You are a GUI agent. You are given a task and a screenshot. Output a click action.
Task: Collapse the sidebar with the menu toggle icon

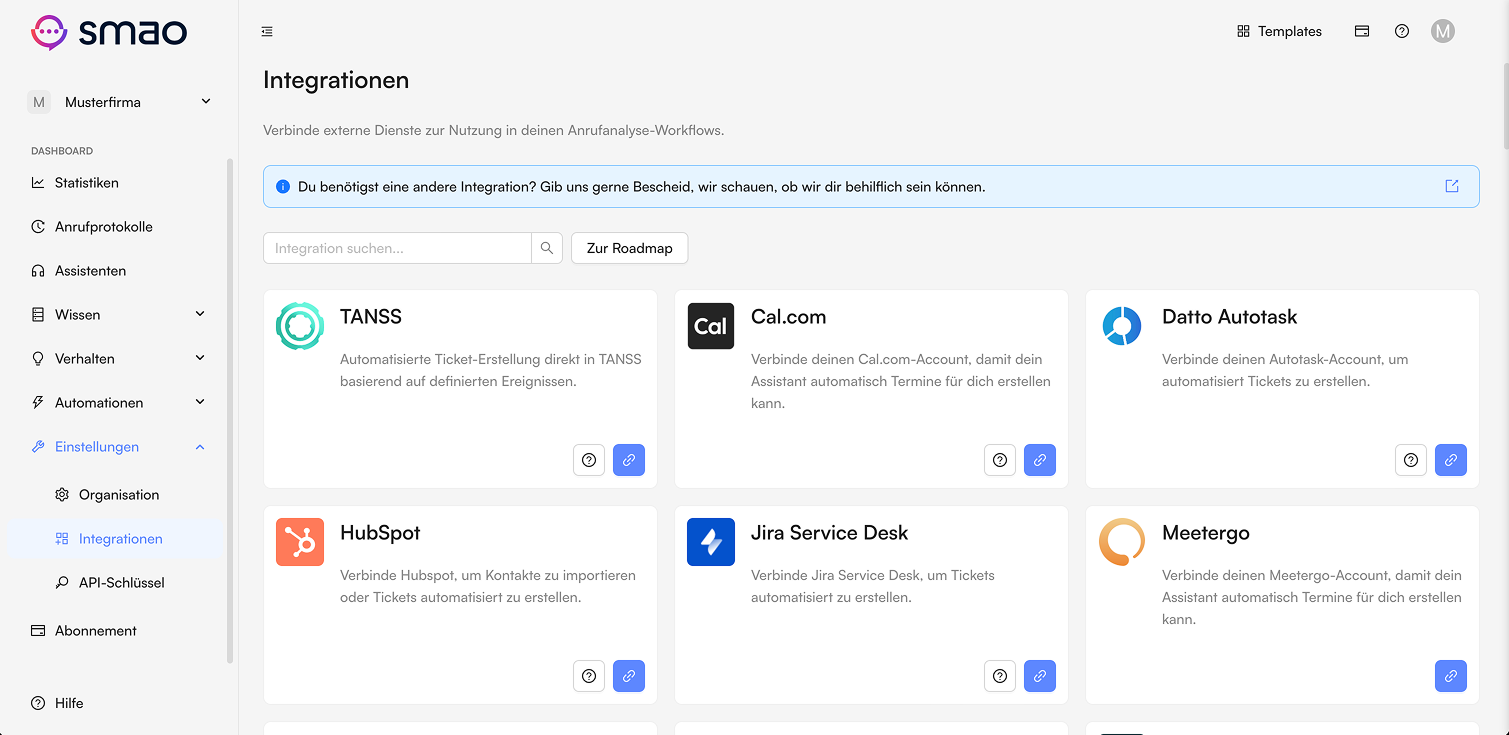pos(267,32)
